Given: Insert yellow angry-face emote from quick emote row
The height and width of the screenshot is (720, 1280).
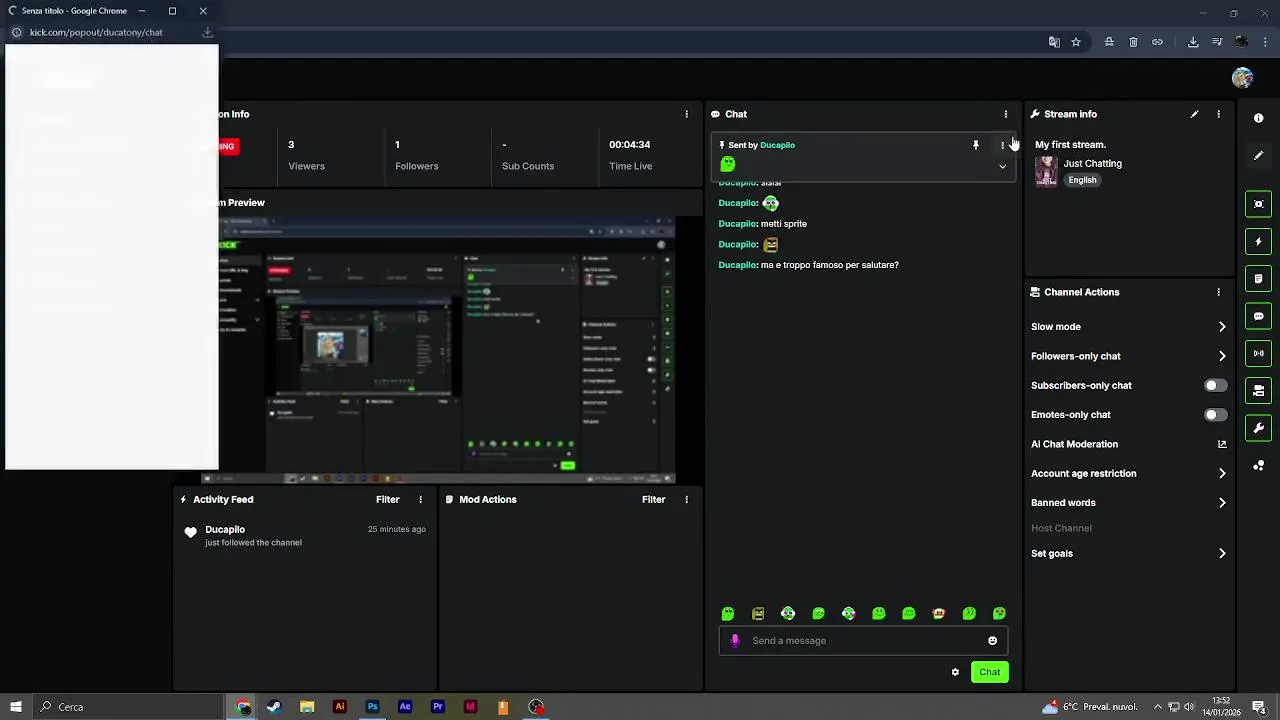Looking at the screenshot, I should (x=758, y=613).
